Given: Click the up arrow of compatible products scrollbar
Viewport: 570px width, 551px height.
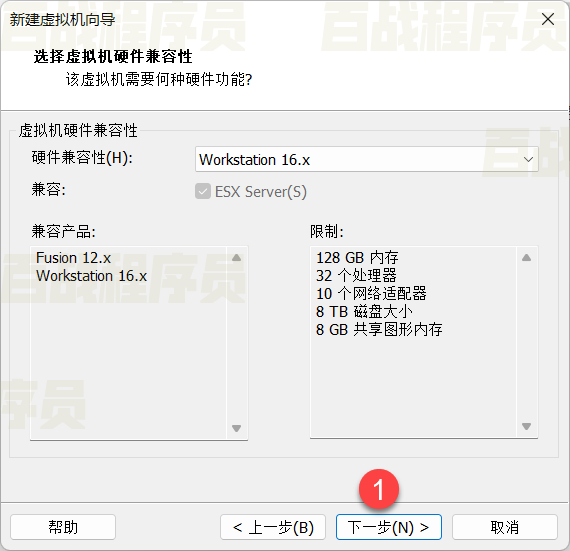Looking at the screenshot, I should click(237, 258).
